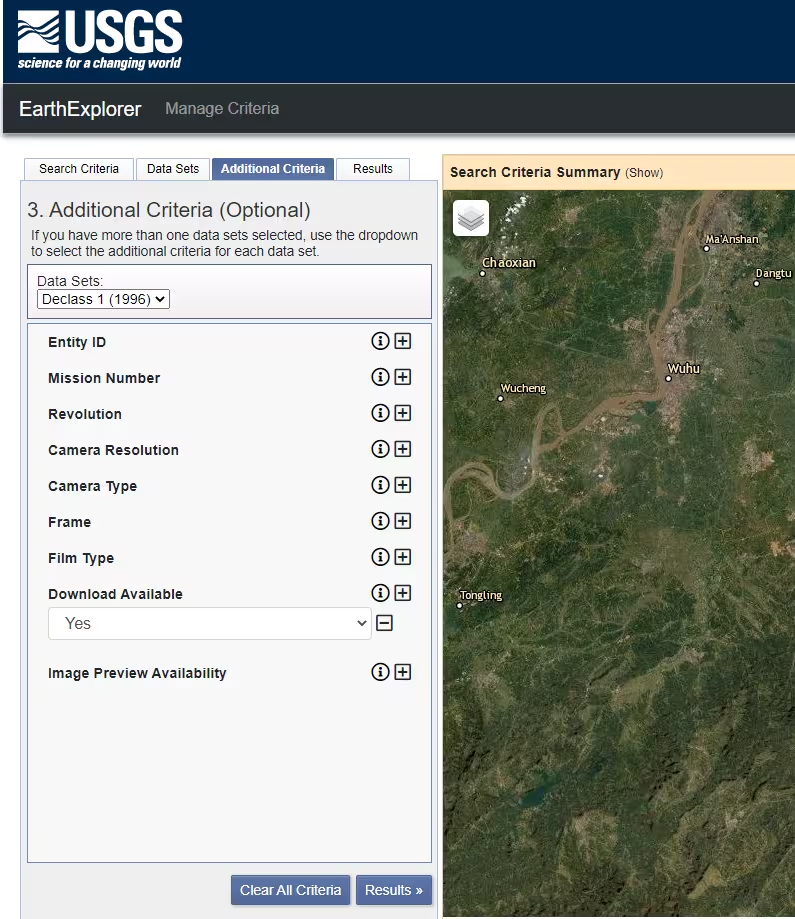The image size is (795, 919).
Task: Switch to the Data Sets tab
Action: pyautogui.click(x=173, y=169)
